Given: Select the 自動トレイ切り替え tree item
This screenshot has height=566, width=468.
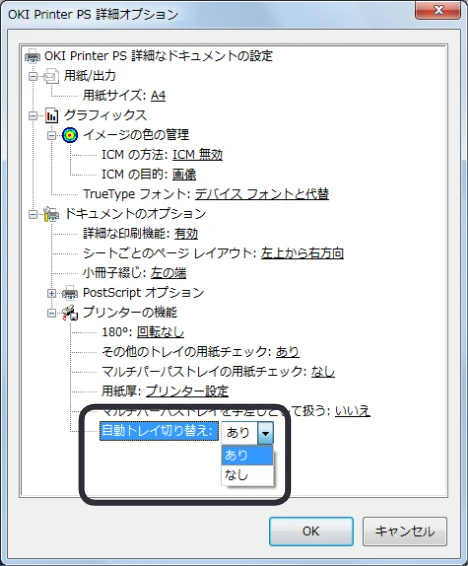Looking at the screenshot, I should [x=159, y=431].
